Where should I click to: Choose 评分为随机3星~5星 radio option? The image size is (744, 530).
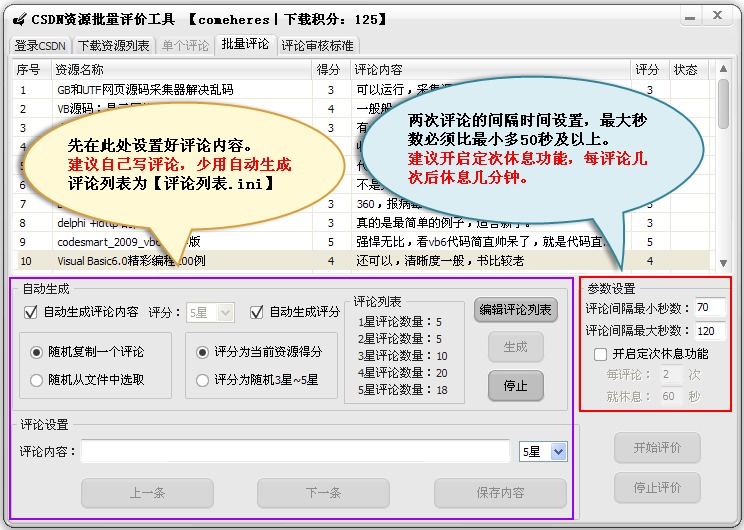[203, 380]
